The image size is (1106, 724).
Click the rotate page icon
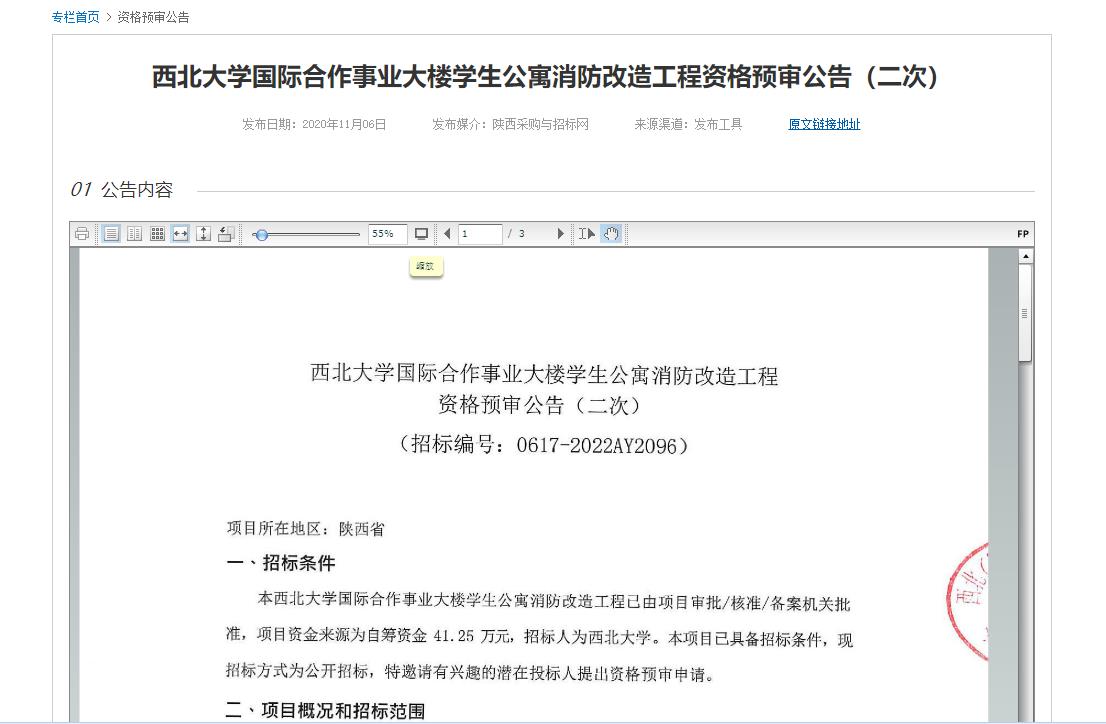click(x=226, y=234)
